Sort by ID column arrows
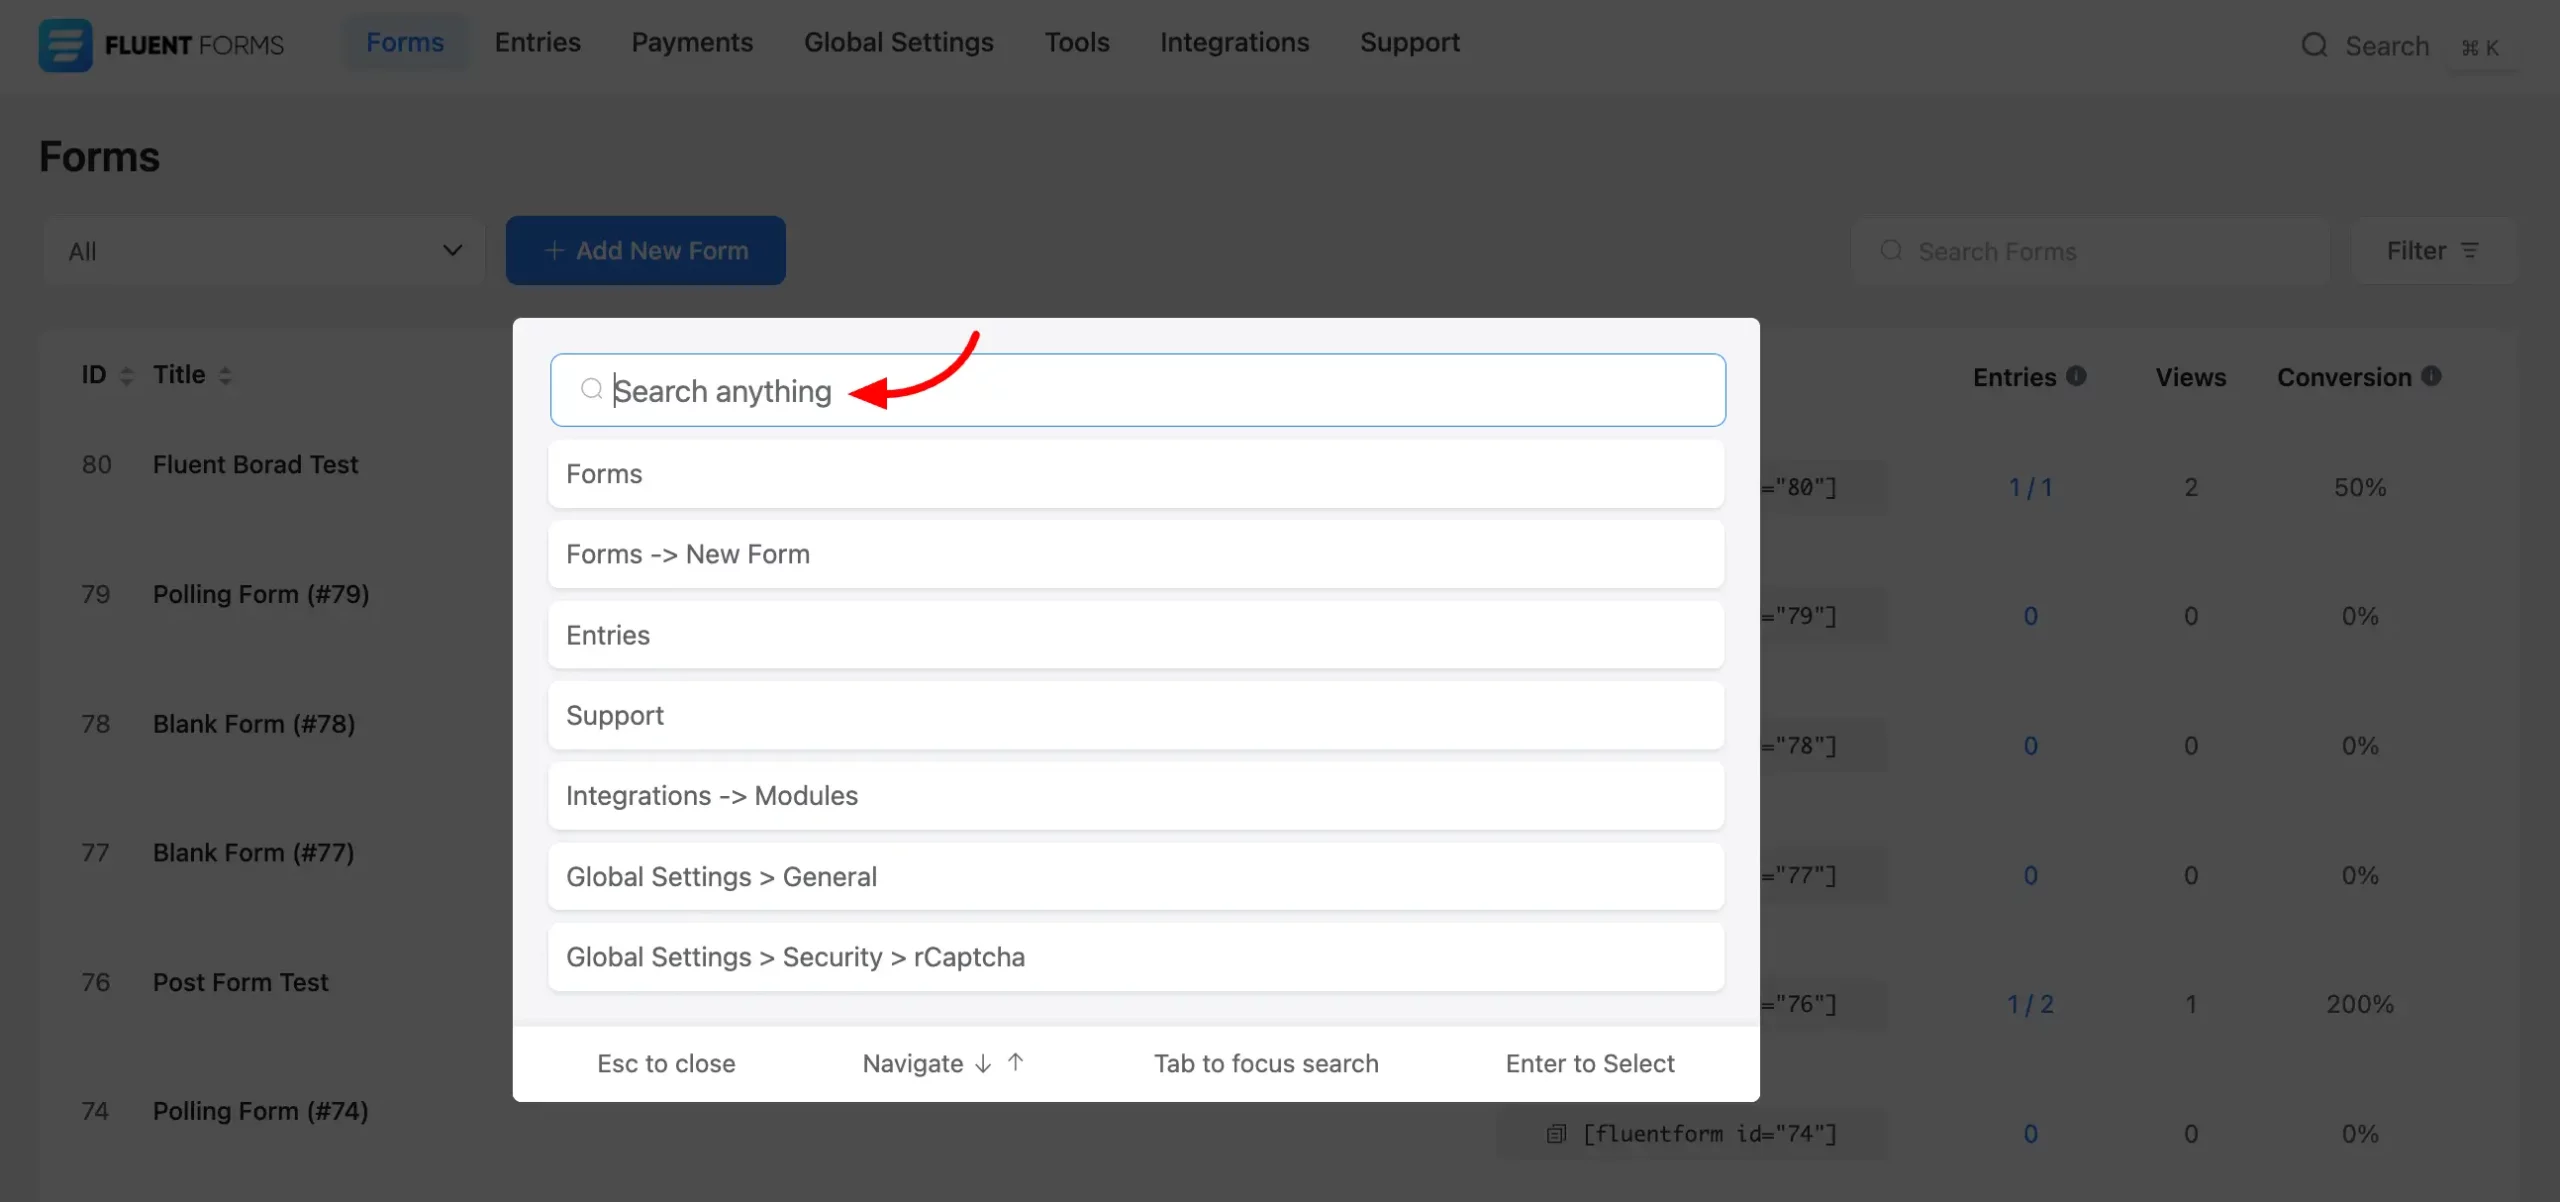Screen dimensions: 2560x1202 tap(126, 376)
